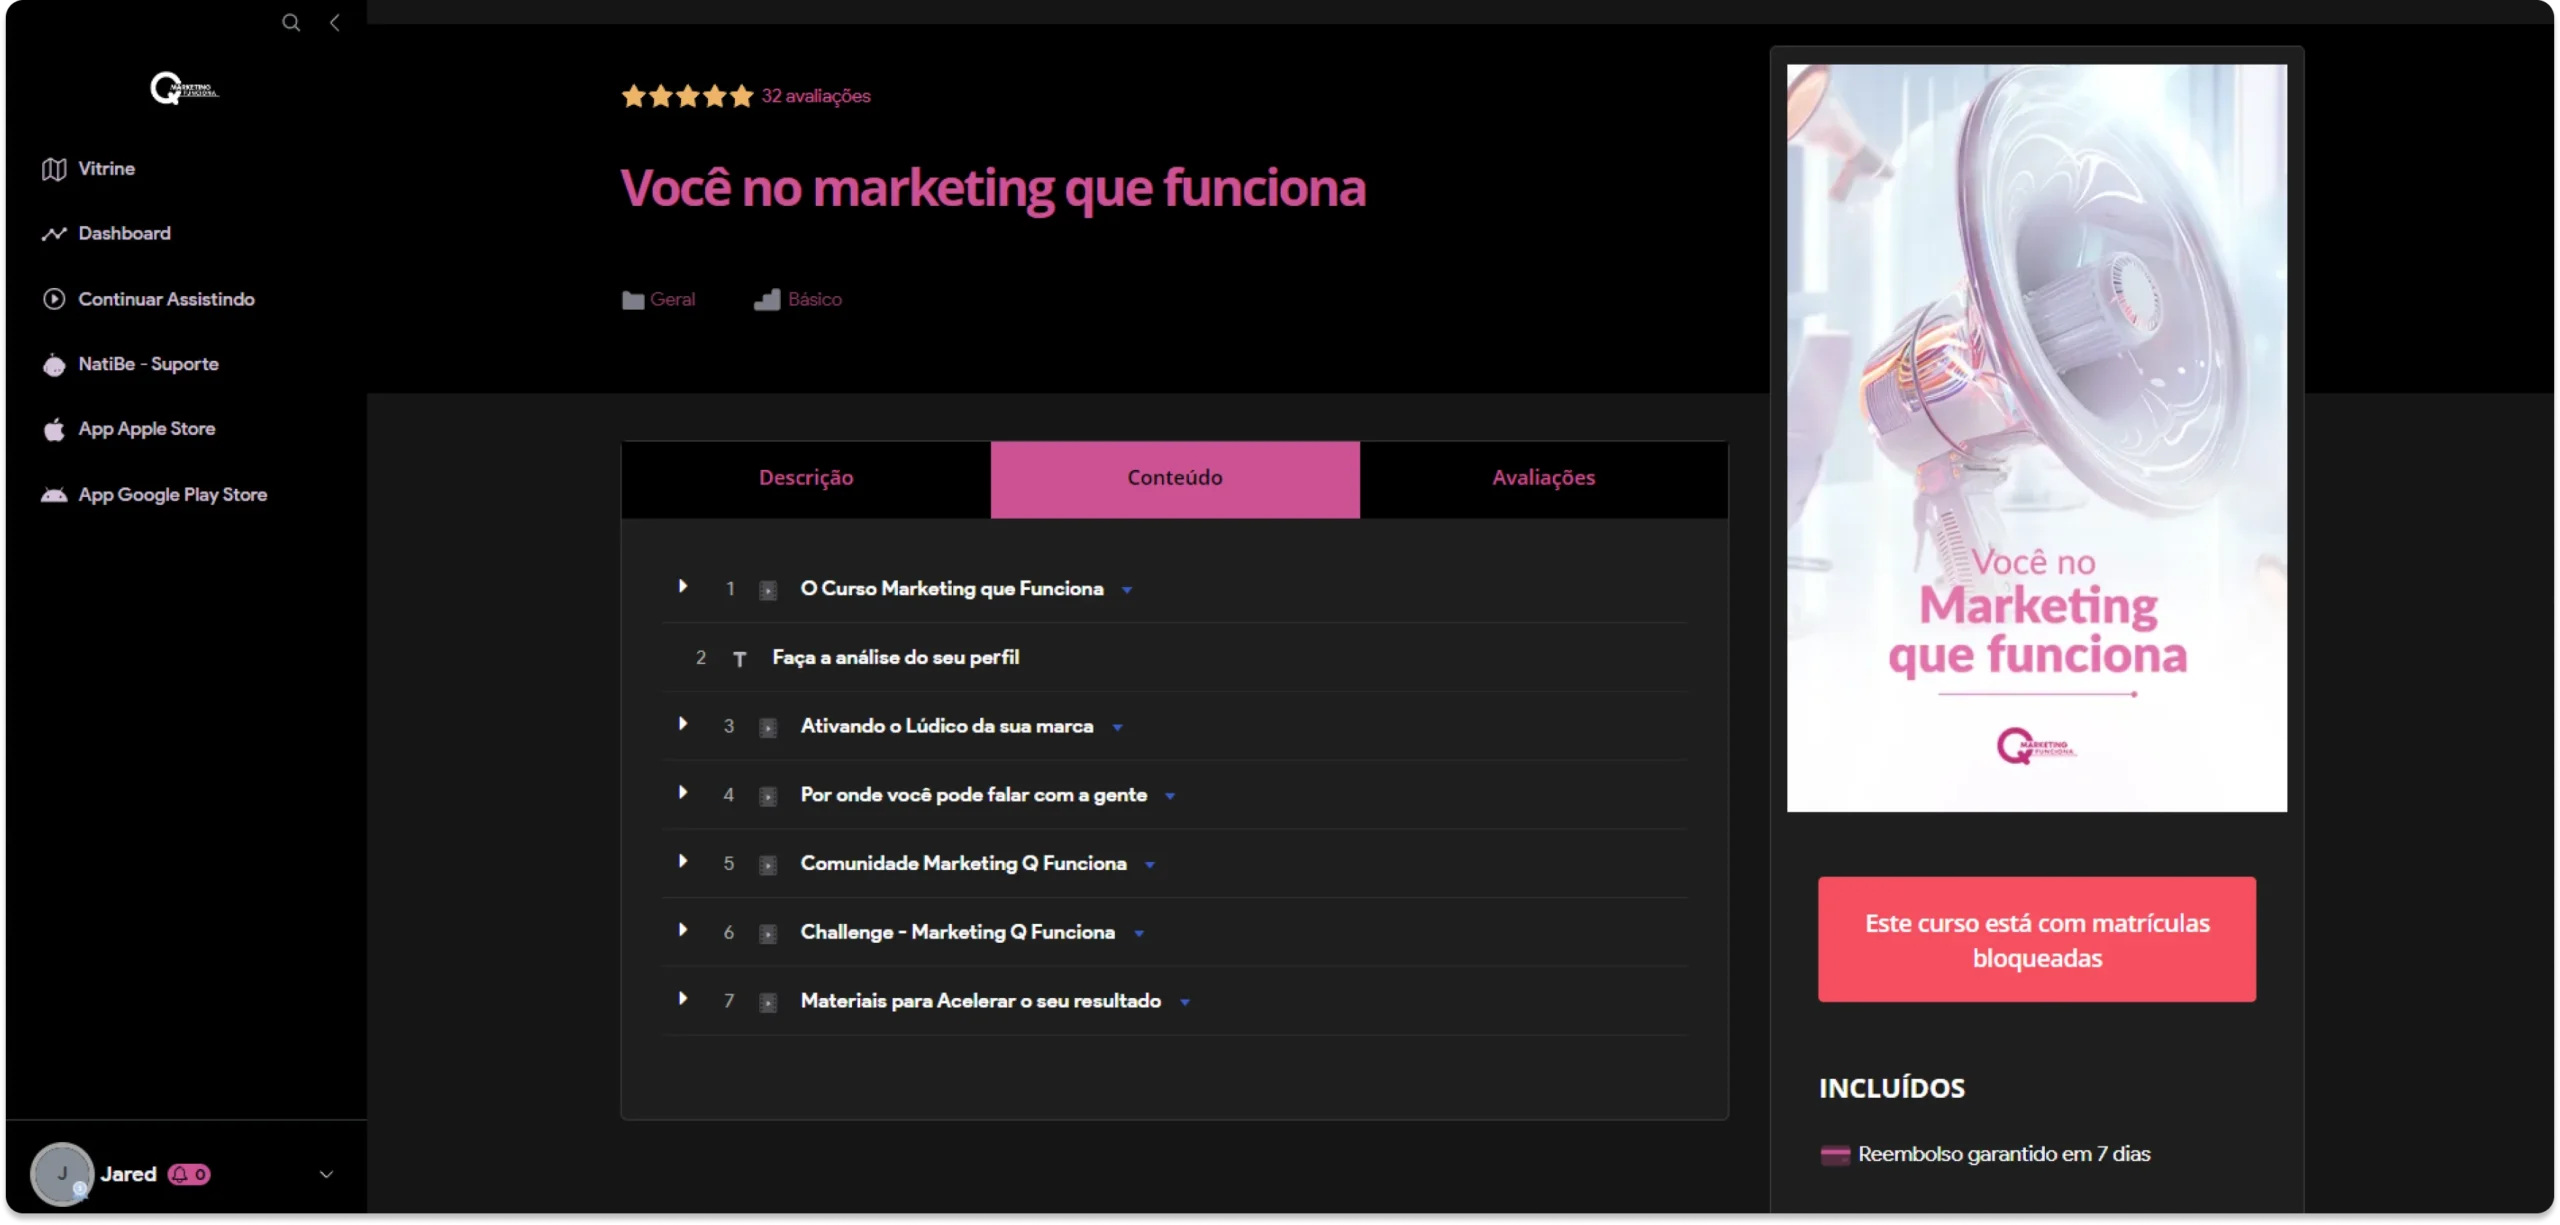Open lesson Faça a análise do seu perfil
The width and height of the screenshot is (2560, 1225).
click(x=896, y=658)
